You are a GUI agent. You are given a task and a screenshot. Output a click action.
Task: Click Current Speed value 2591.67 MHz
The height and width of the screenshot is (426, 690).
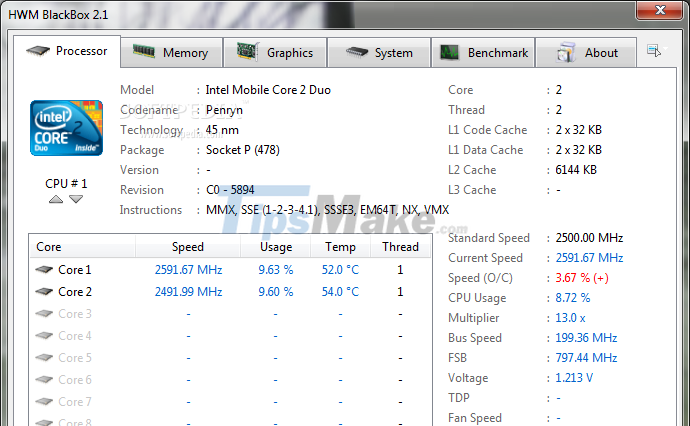(x=589, y=258)
